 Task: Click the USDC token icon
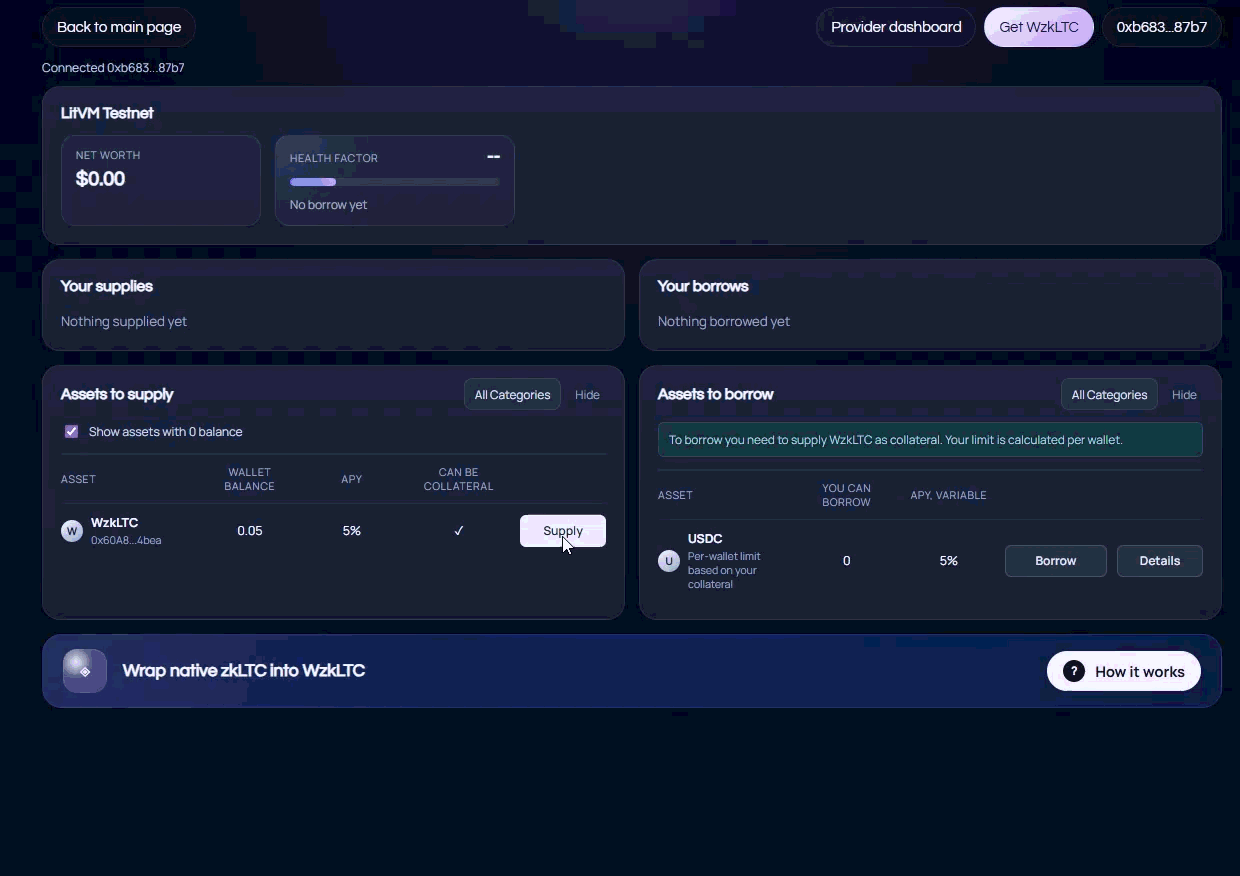click(668, 561)
